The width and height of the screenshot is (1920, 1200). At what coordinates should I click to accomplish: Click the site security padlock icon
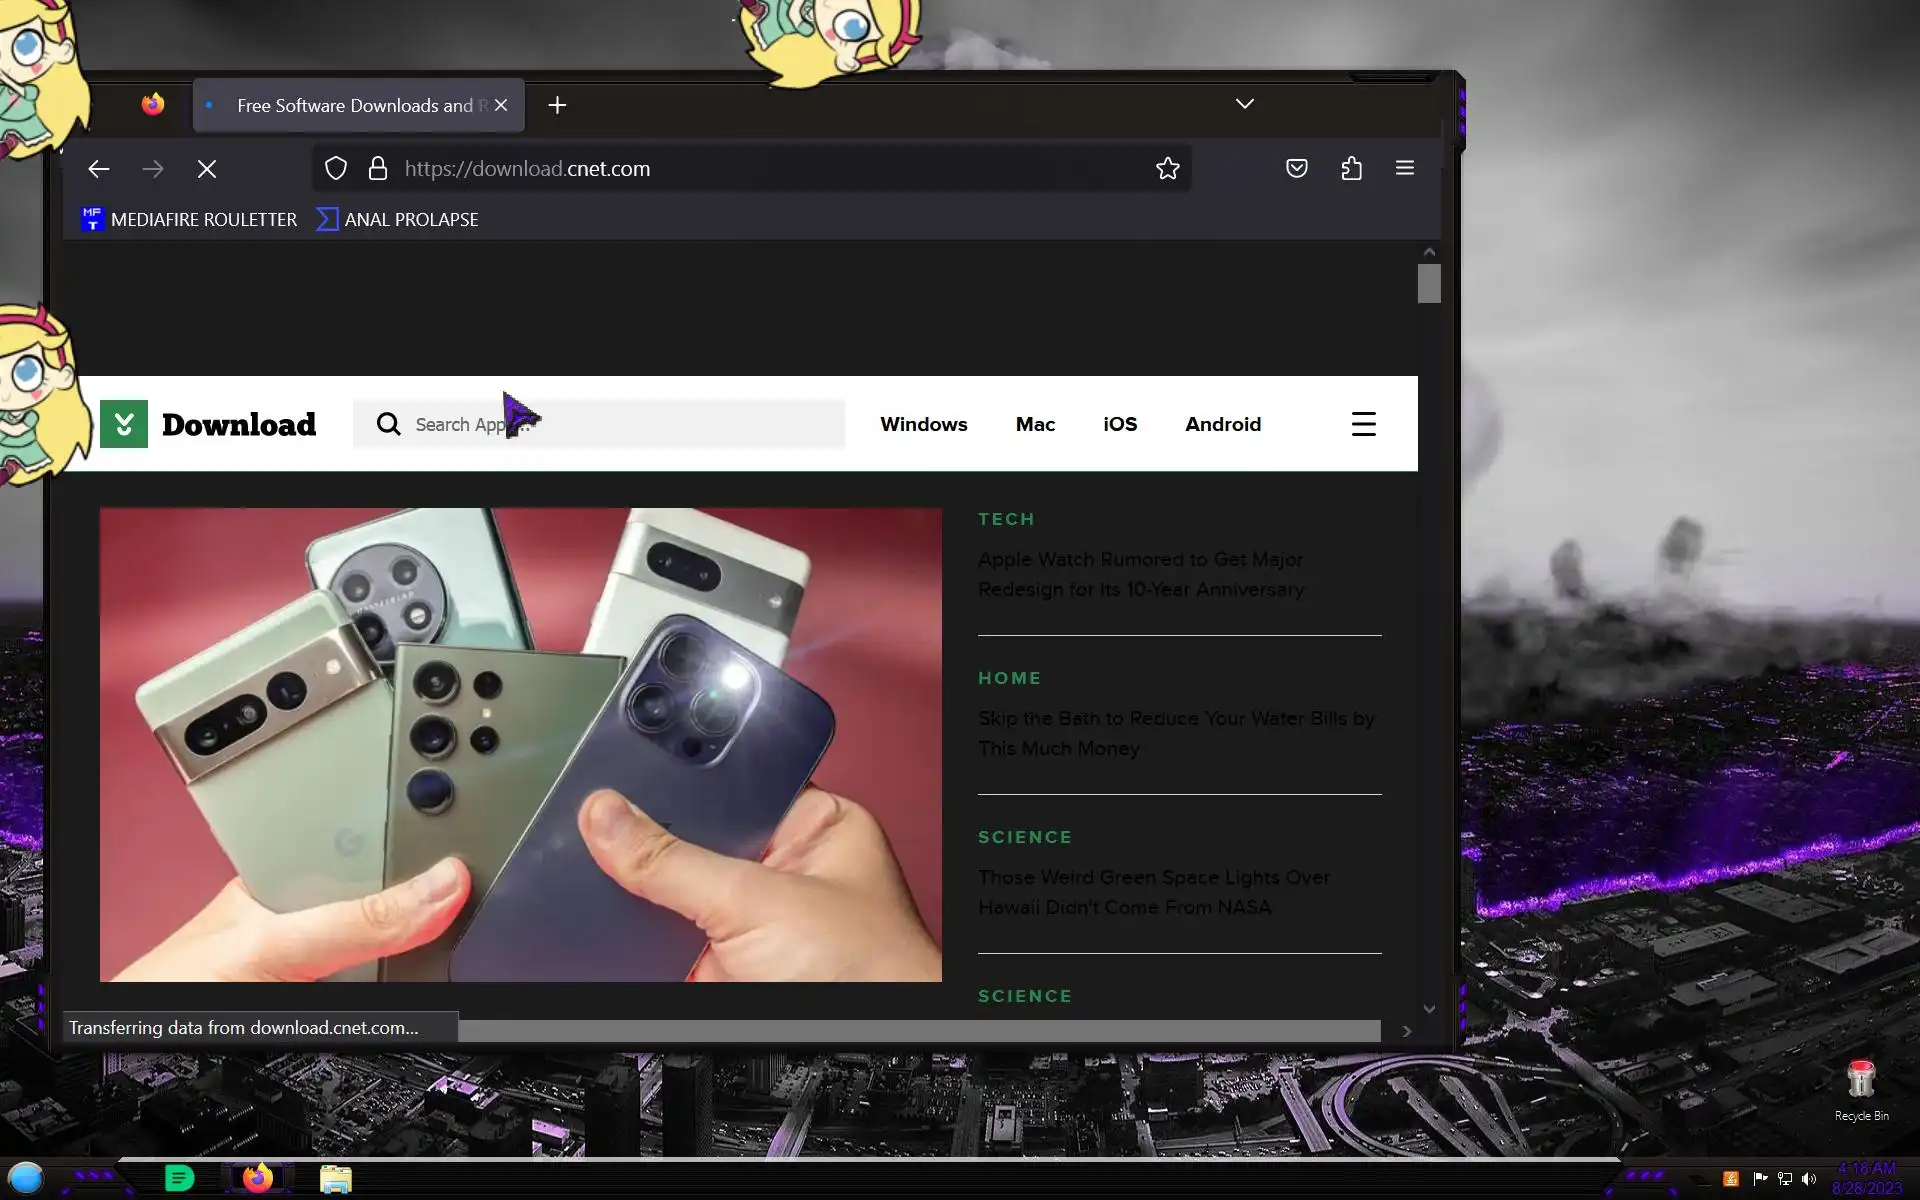tap(377, 169)
